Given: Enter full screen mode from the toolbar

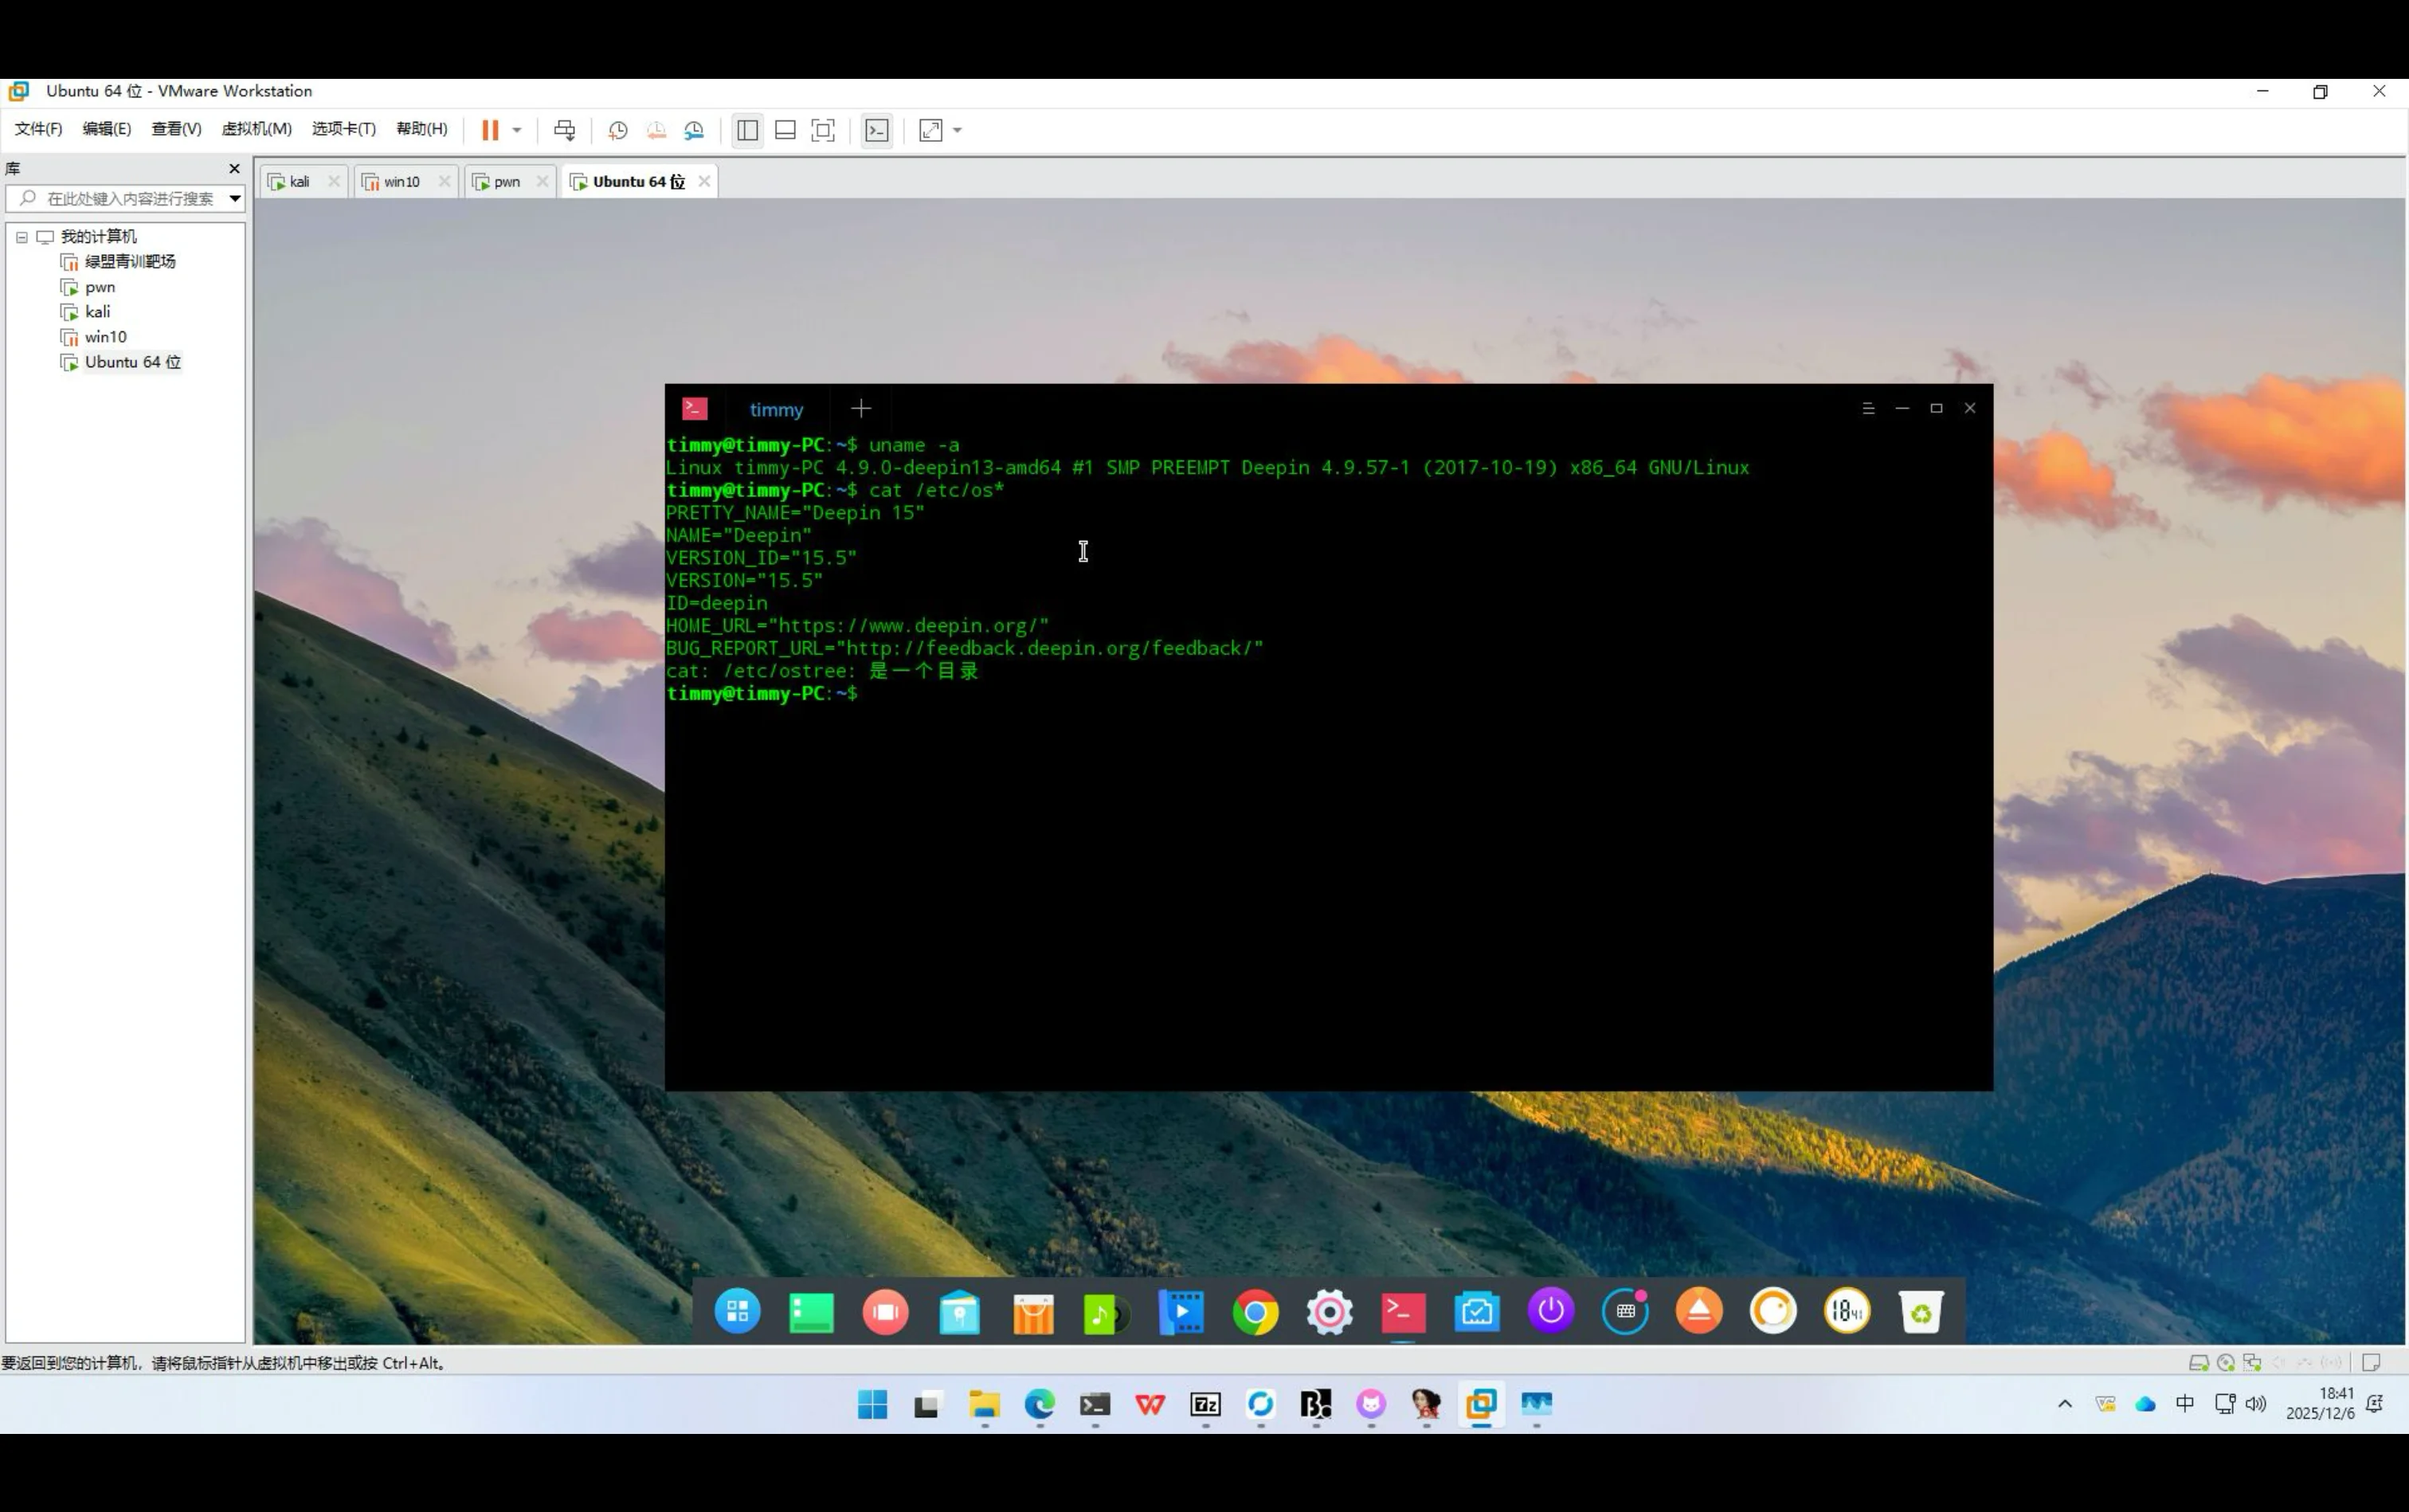Looking at the screenshot, I should click(822, 130).
